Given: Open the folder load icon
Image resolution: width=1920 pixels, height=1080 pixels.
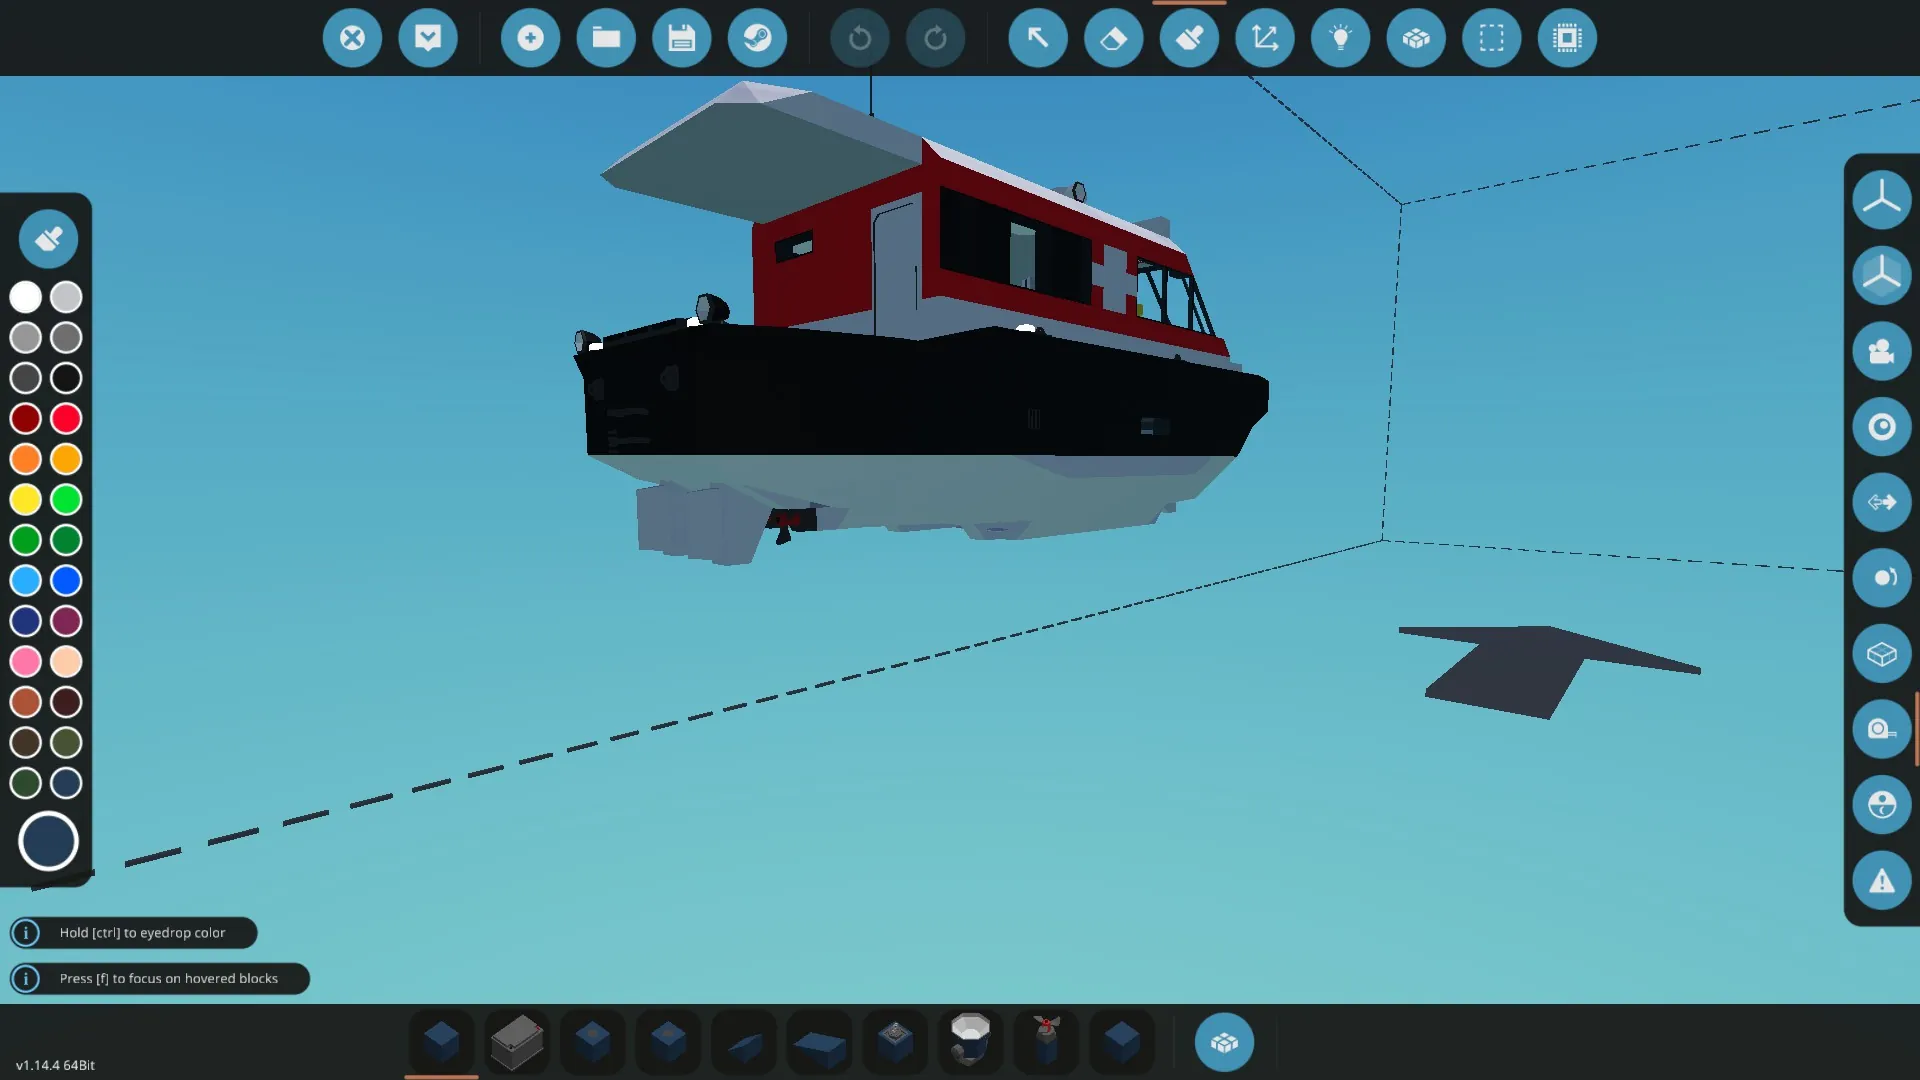Looking at the screenshot, I should [x=606, y=38].
